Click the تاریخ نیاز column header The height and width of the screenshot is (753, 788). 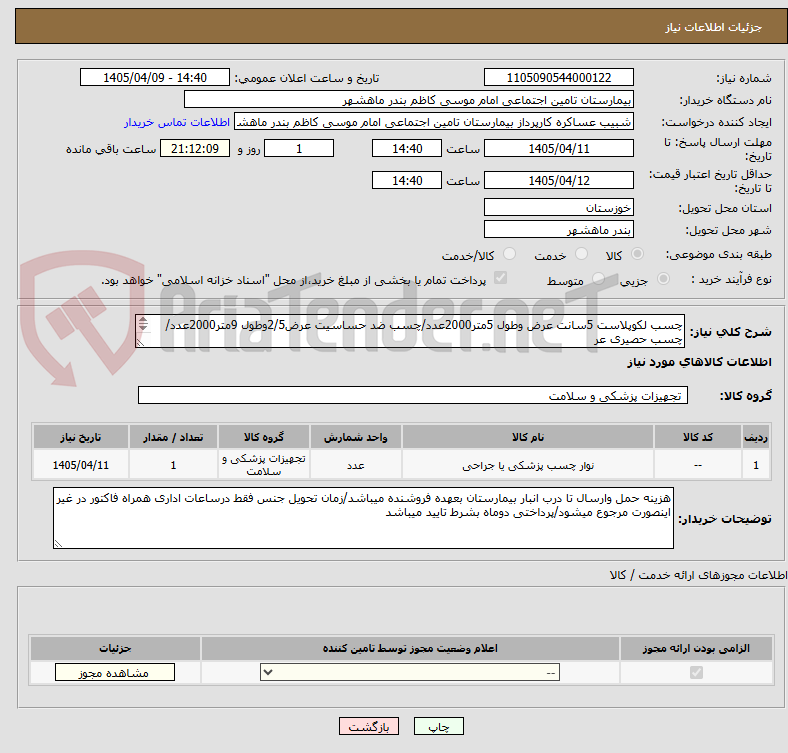81,437
